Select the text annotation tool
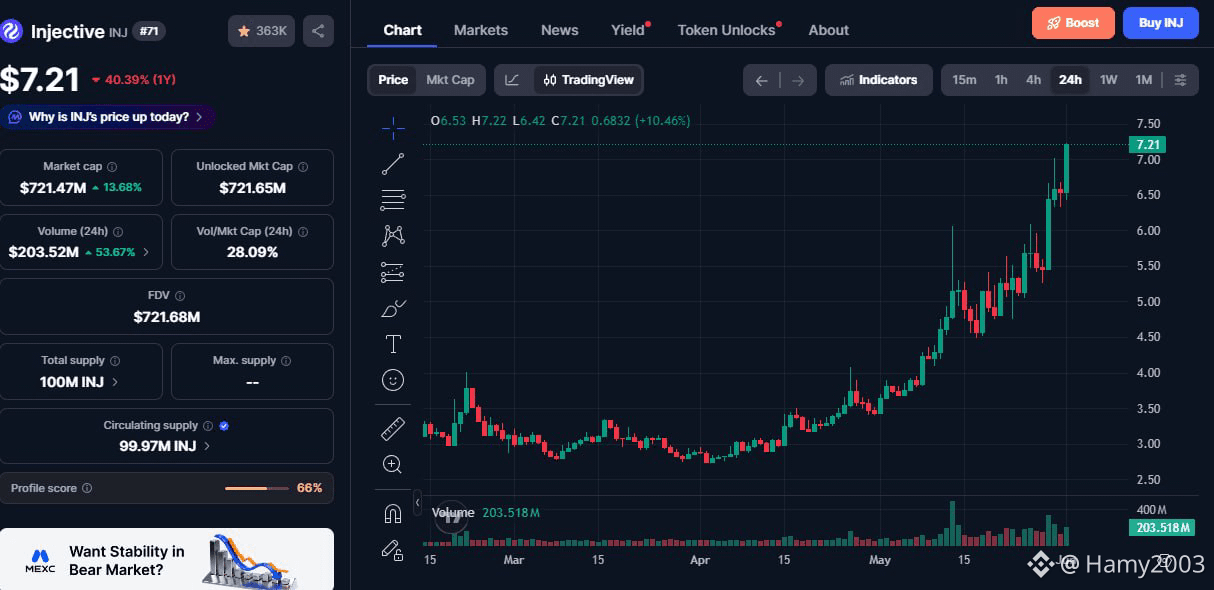This screenshot has height=590, width=1214. (x=393, y=344)
